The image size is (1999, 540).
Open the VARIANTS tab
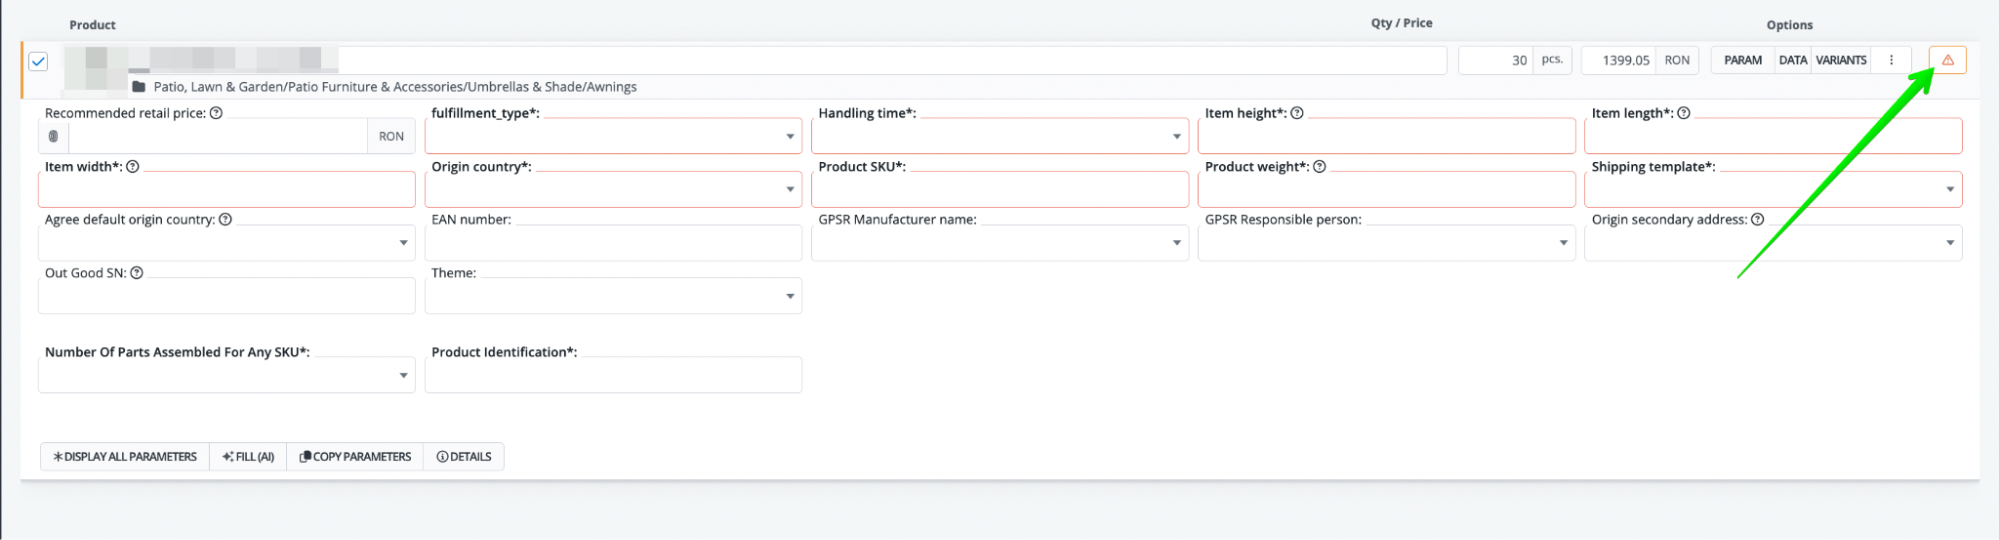1841,60
